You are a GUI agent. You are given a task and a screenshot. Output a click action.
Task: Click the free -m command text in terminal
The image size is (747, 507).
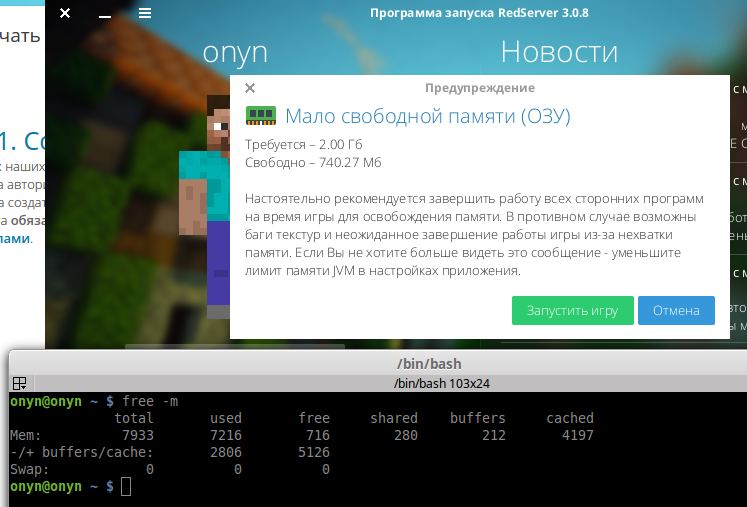click(150, 401)
